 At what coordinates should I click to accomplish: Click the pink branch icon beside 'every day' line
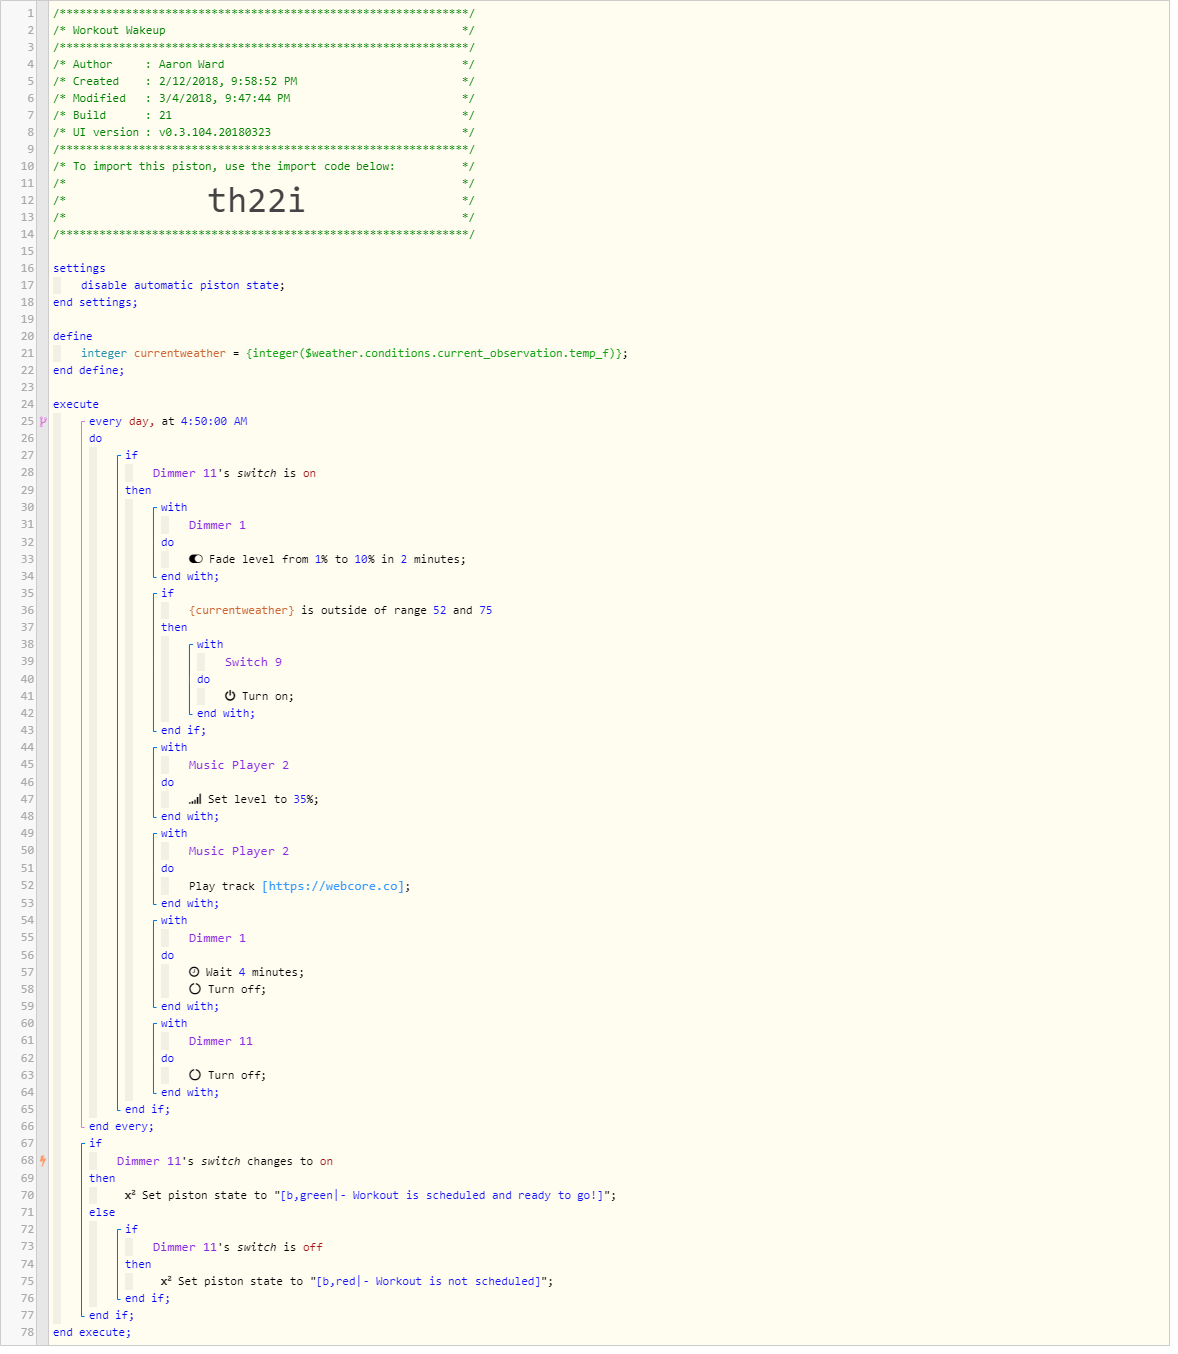tap(43, 421)
